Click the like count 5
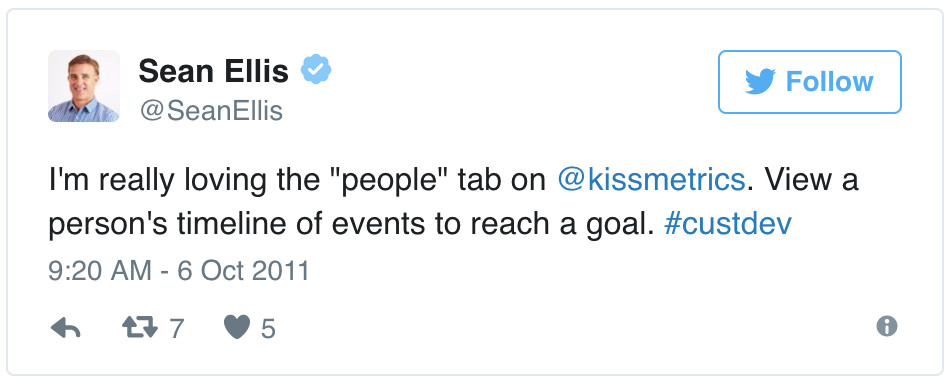The width and height of the screenshot is (950, 382). pos(268,329)
